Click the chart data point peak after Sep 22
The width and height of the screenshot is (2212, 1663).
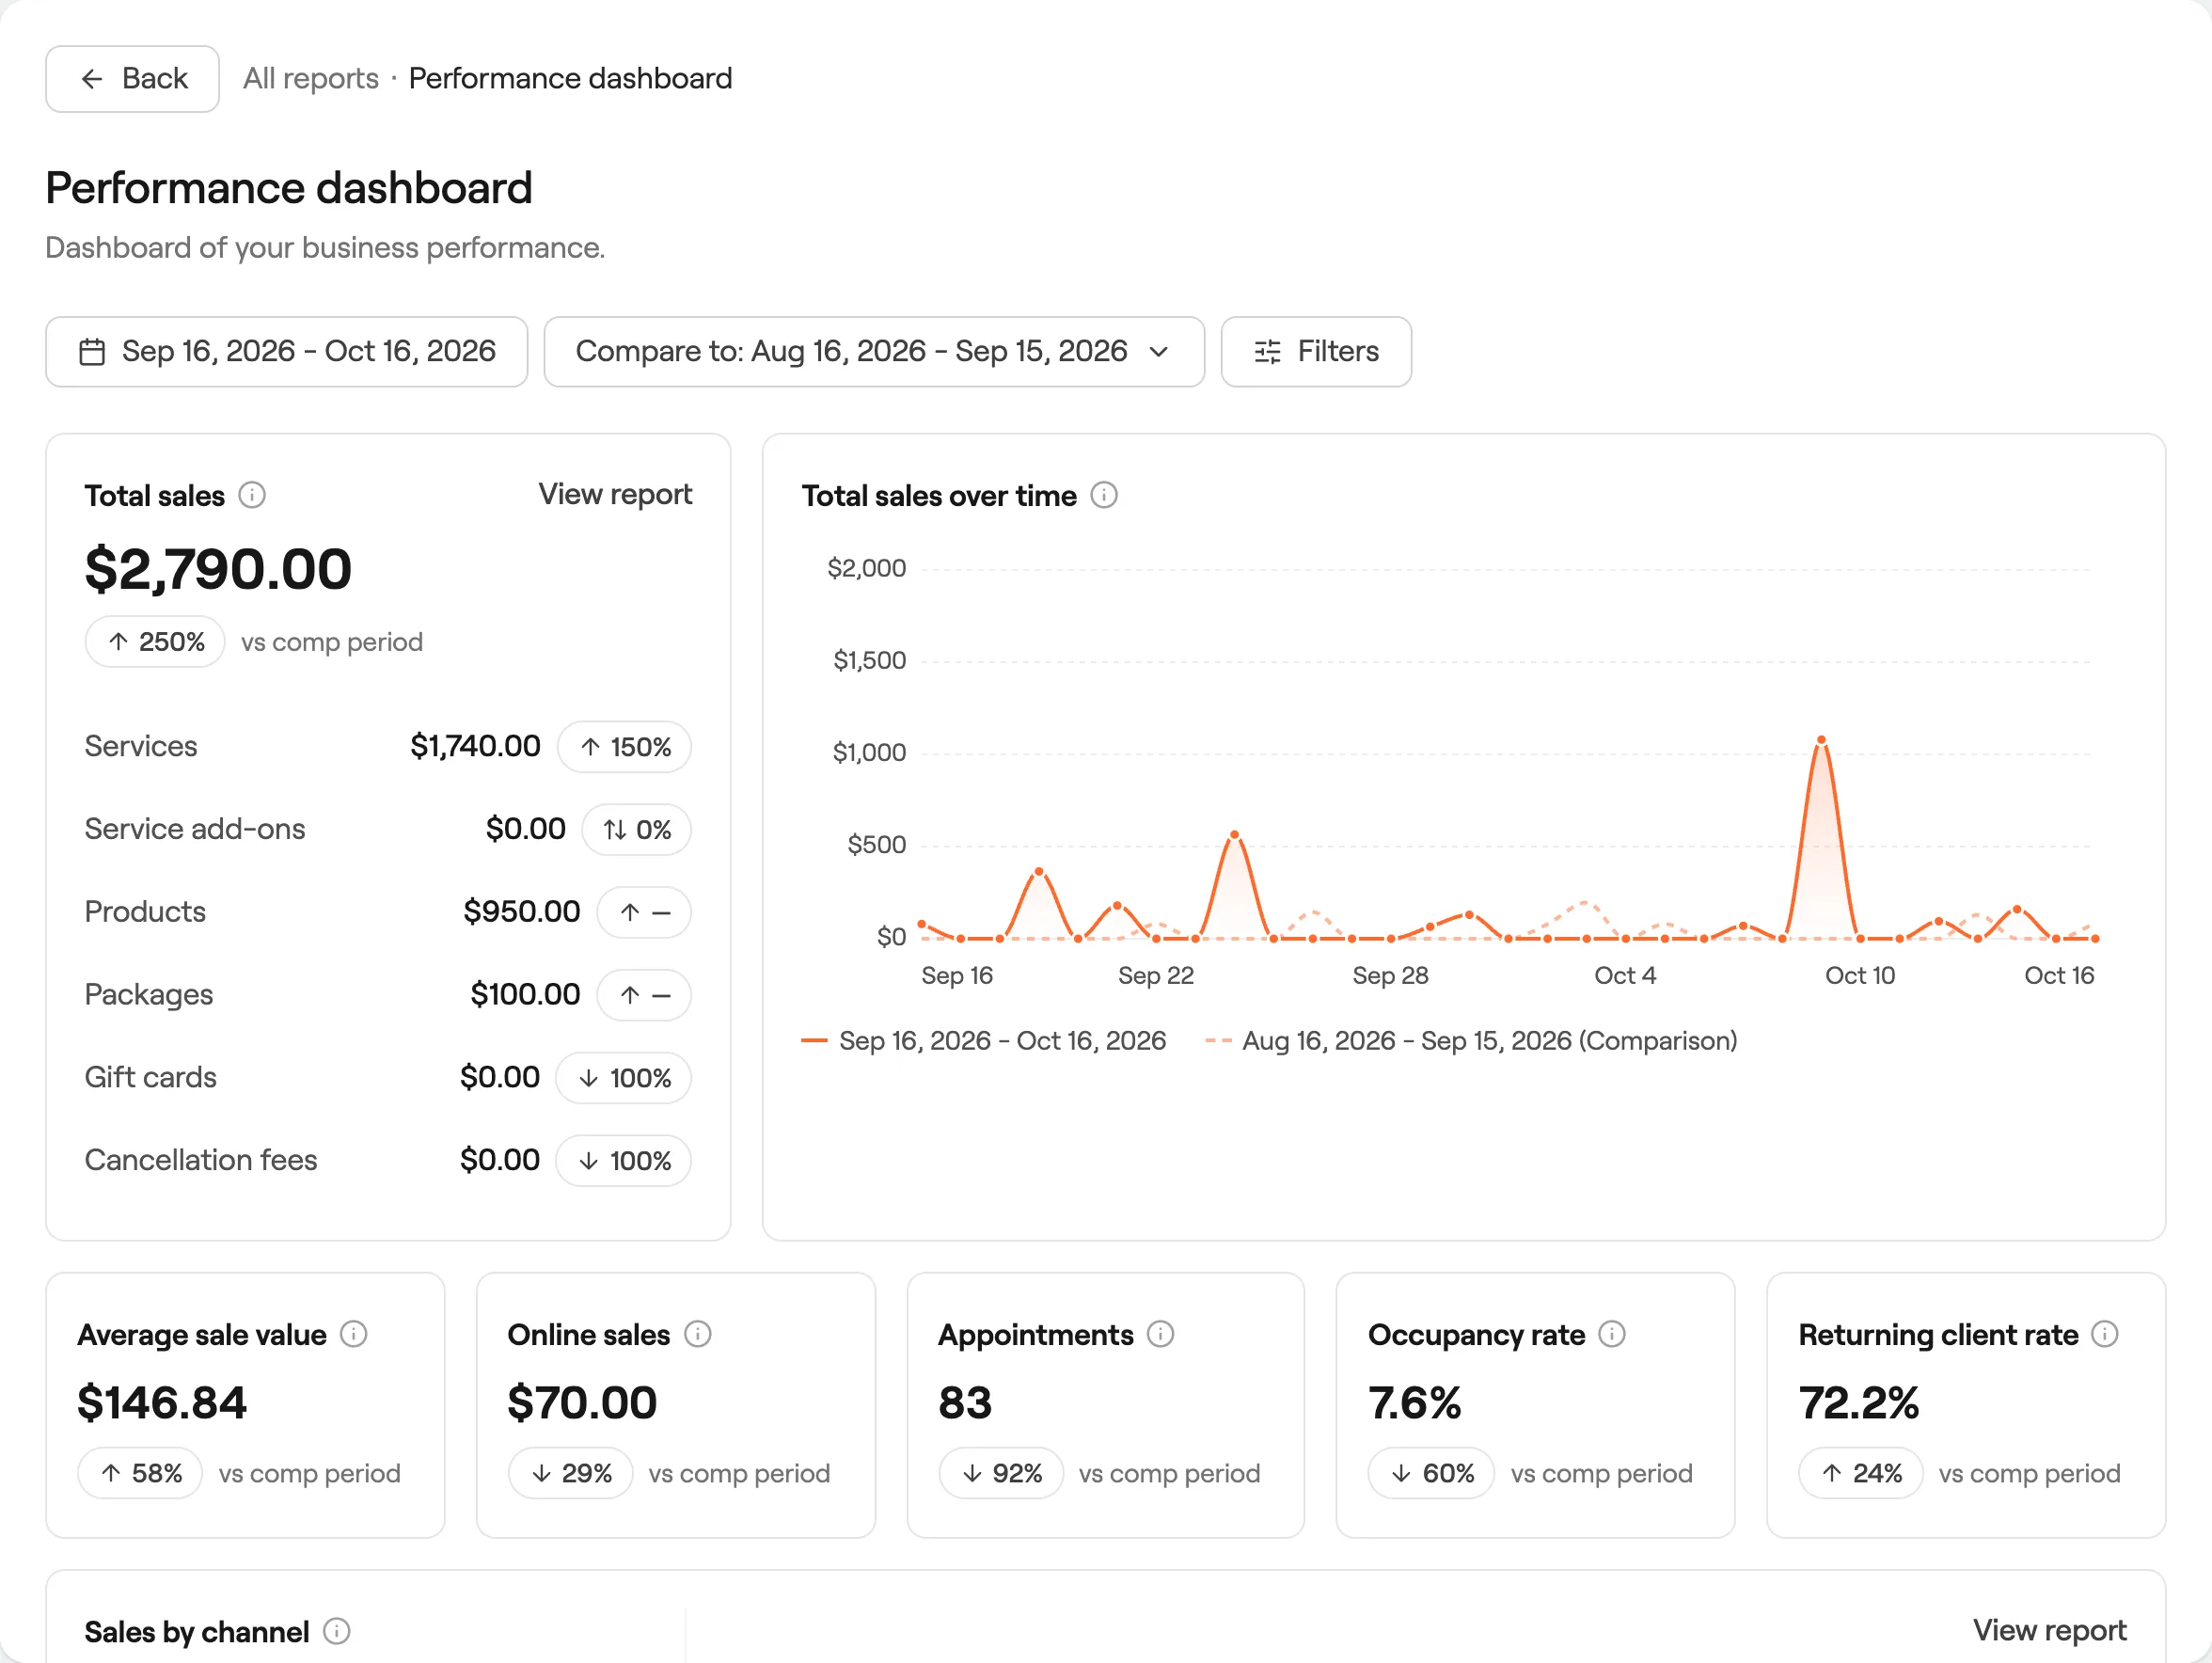point(1234,834)
